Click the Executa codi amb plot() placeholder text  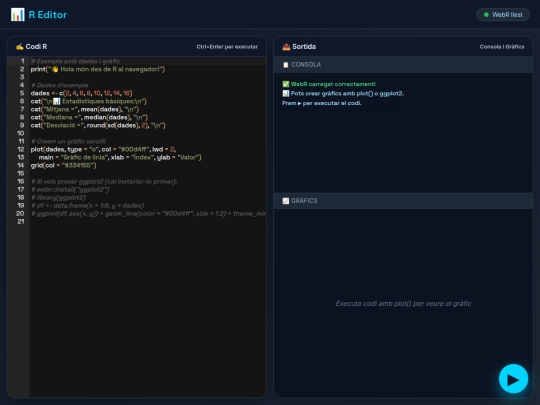coord(403,303)
